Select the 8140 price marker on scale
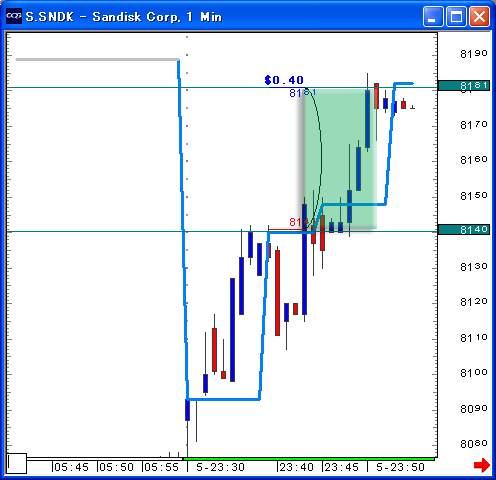 click(464, 229)
